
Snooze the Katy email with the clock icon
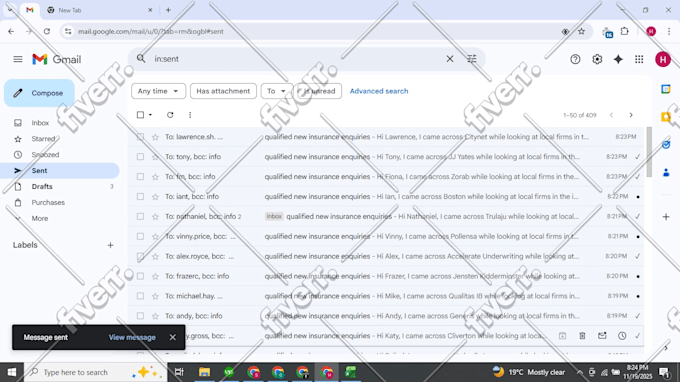pyautogui.click(x=622, y=336)
